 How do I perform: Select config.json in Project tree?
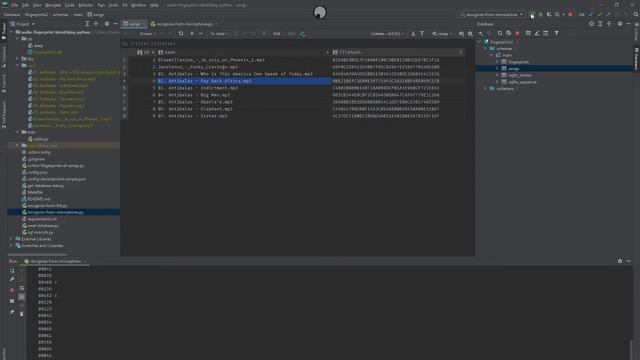[x=37, y=172]
